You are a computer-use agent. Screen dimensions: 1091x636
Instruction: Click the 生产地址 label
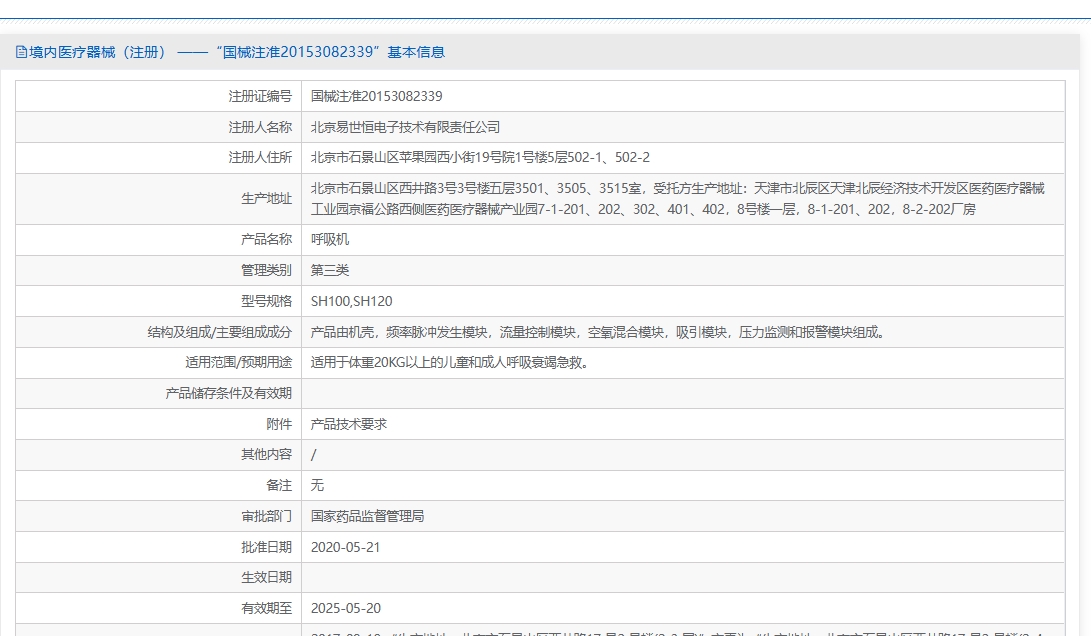coord(266,198)
